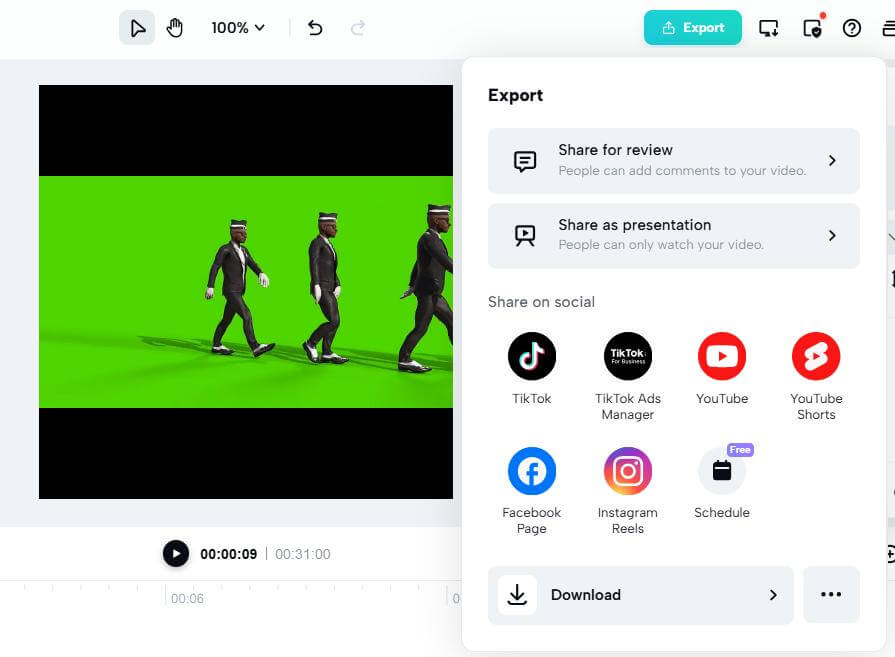This screenshot has height=657, width=895.
Task: Open the monitor download icon
Action: [x=768, y=28]
